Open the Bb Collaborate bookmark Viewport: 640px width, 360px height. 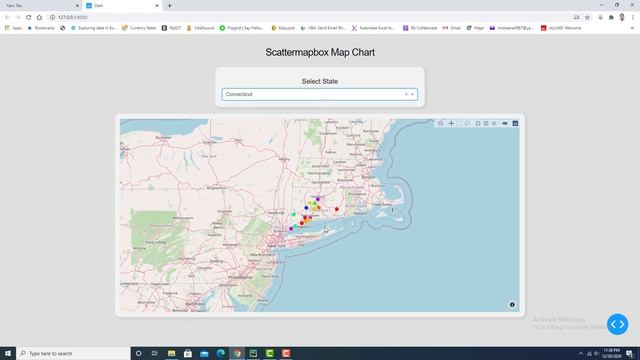(420, 28)
